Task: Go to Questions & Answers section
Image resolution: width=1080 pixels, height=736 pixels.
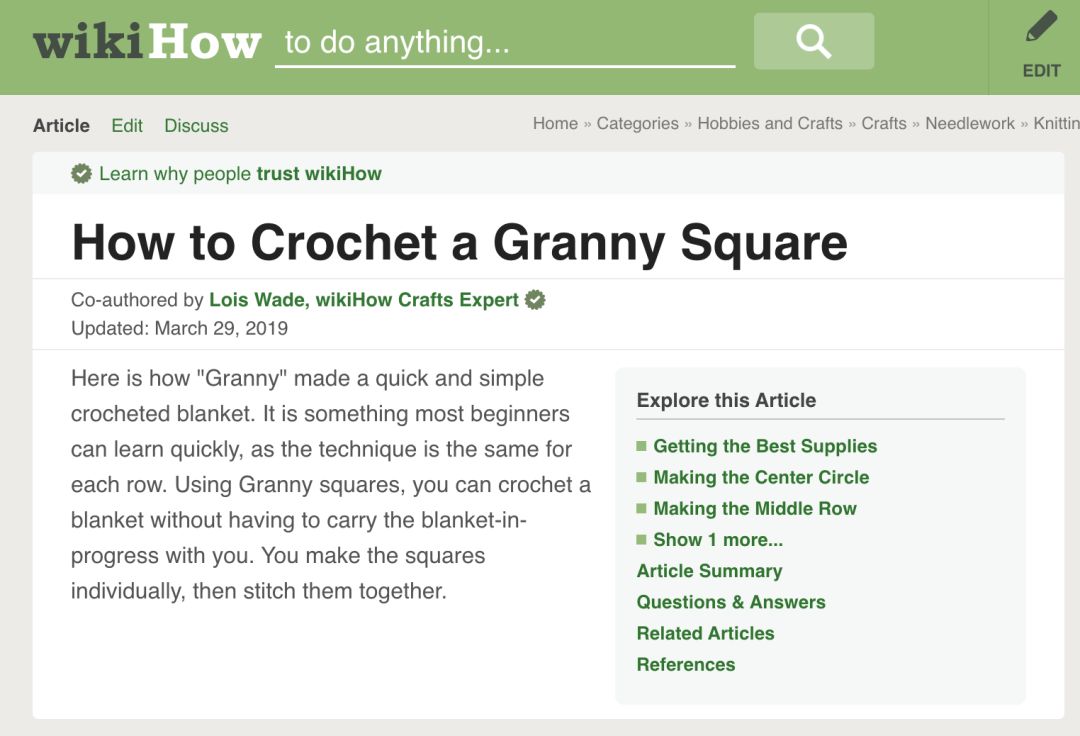Action: (731, 602)
